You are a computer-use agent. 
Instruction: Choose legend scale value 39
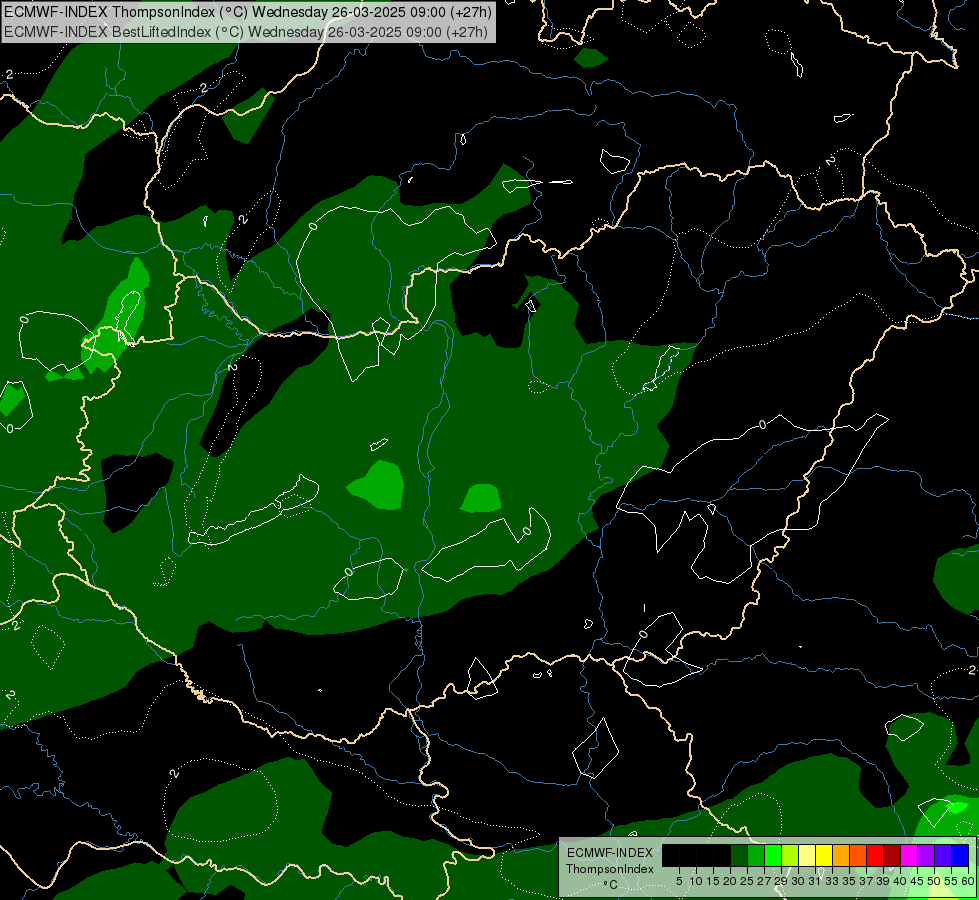[x=883, y=881]
